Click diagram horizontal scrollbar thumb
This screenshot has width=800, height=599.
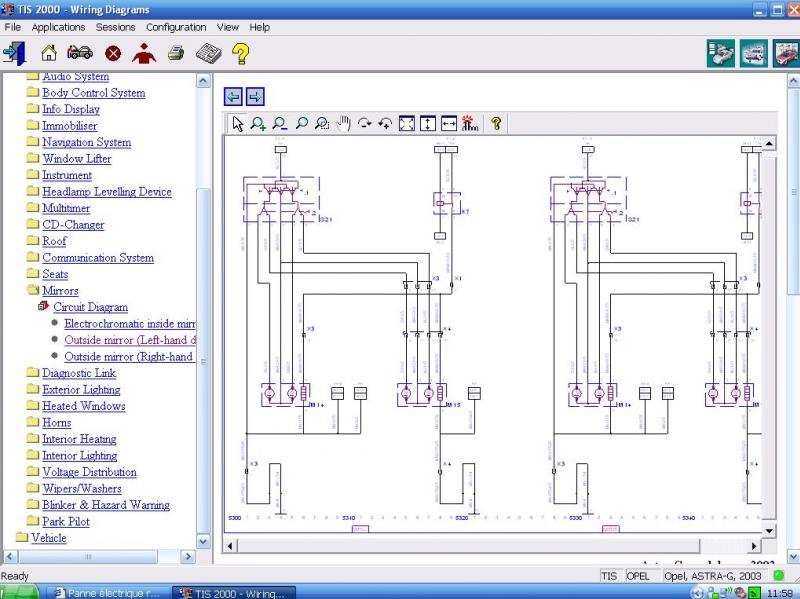click(469, 546)
